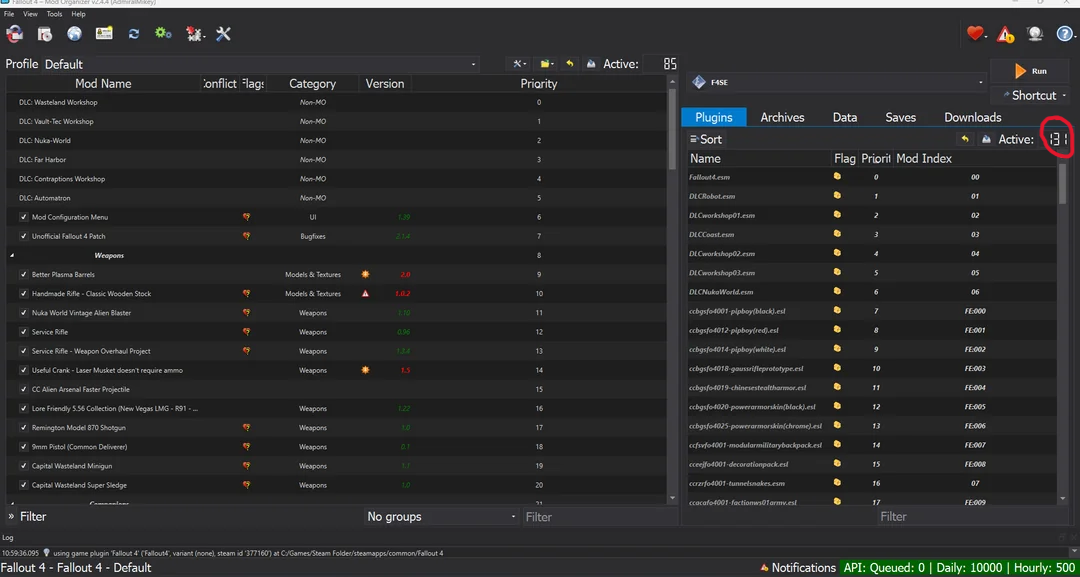Uncheck Nuka World Vintage Alien Blaster

click(x=24, y=313)
